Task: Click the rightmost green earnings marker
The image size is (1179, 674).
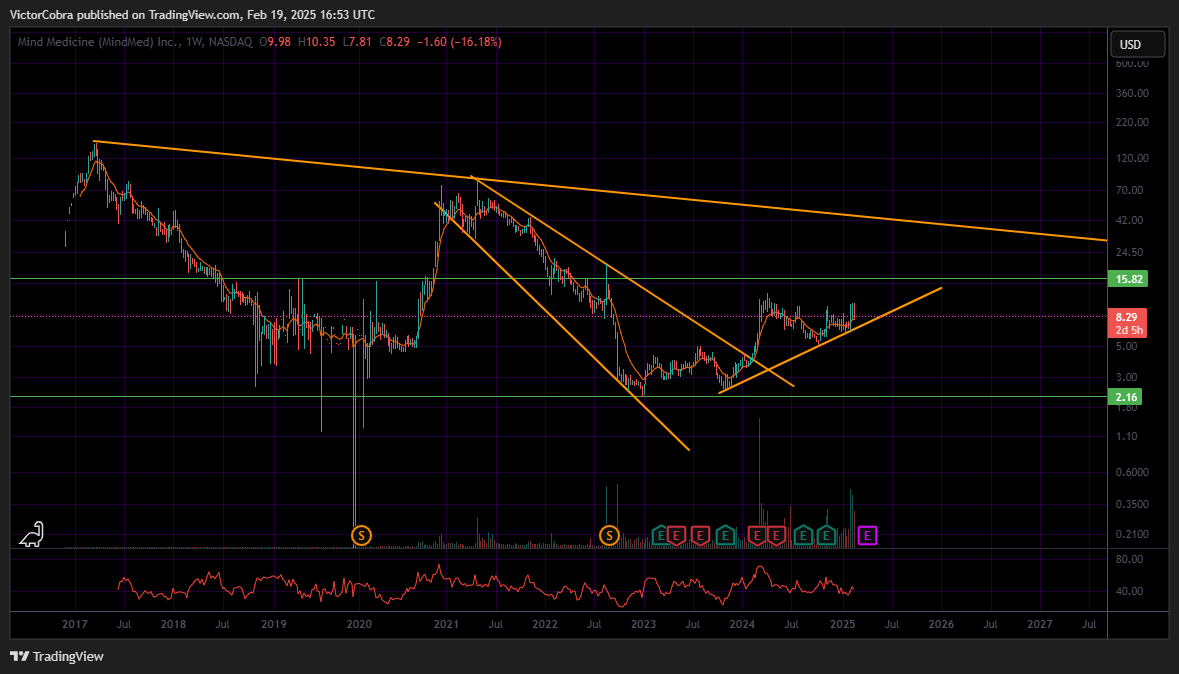Action: pos(826,536)
